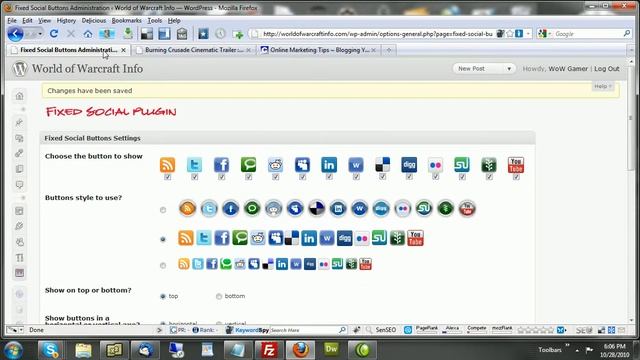
Task: Select the small square buttons style radio
Action: 163,265
